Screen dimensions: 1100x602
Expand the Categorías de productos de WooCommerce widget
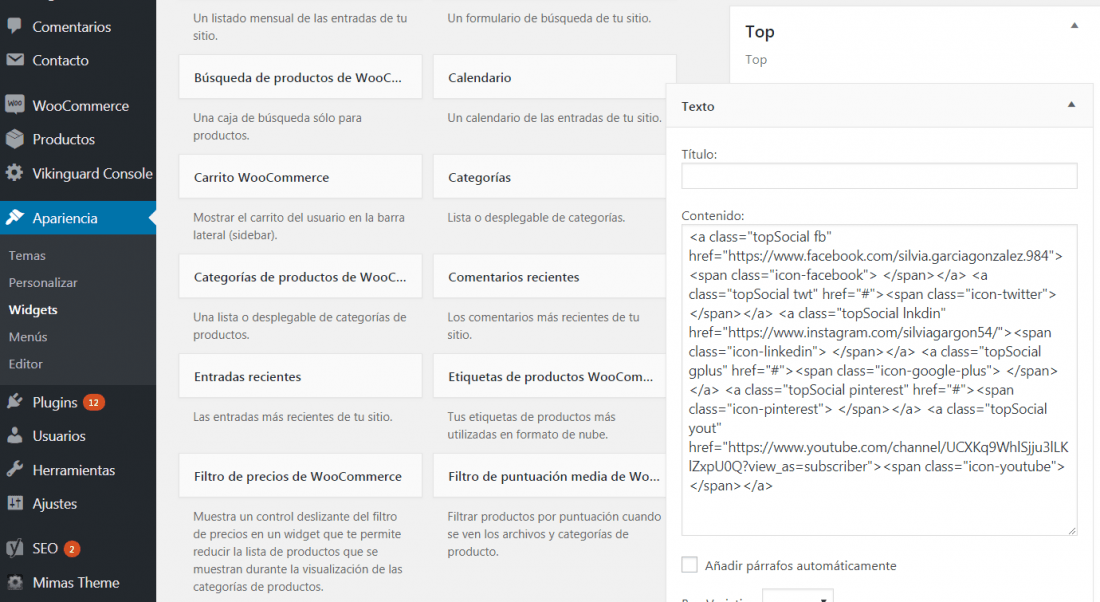[x=300, y=276]
